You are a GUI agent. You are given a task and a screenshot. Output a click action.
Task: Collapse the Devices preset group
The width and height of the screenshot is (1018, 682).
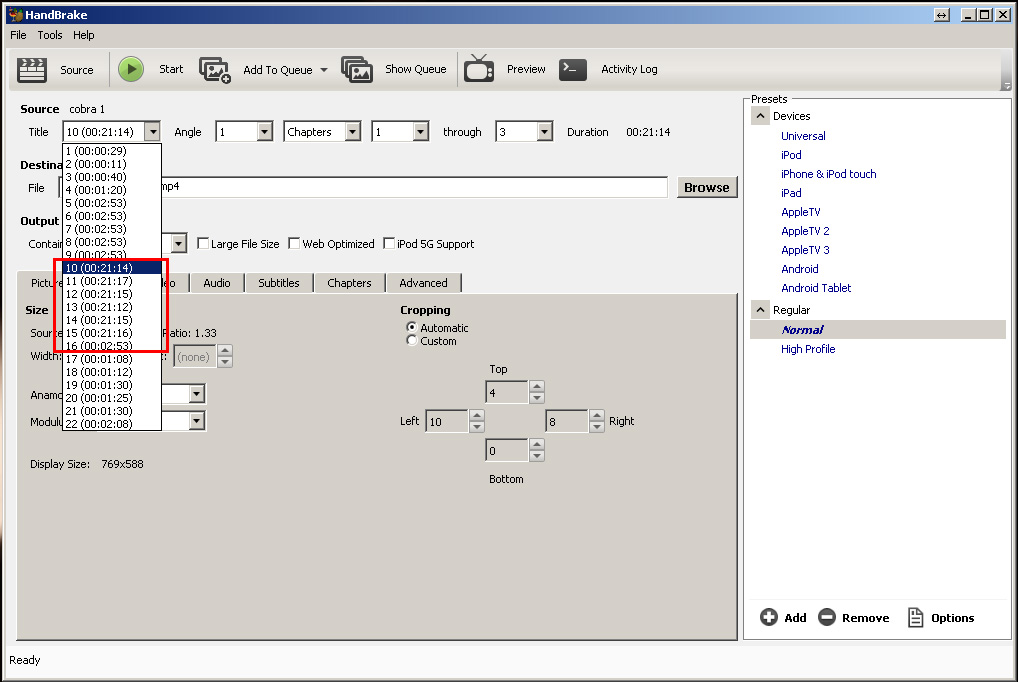[x=760, y=116]
